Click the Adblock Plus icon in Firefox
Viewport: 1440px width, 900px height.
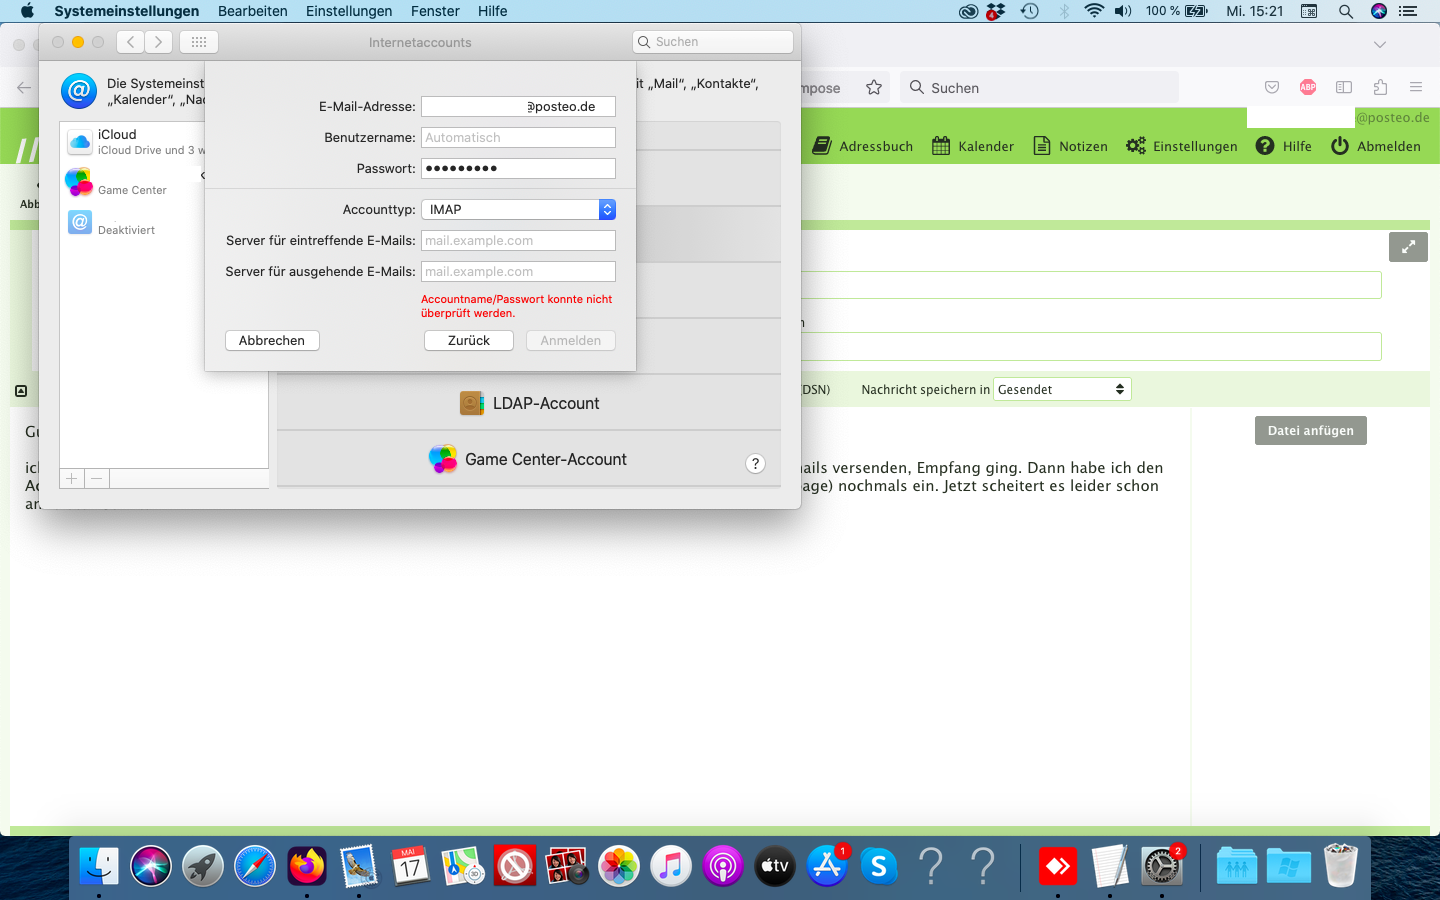point(1308,88)
